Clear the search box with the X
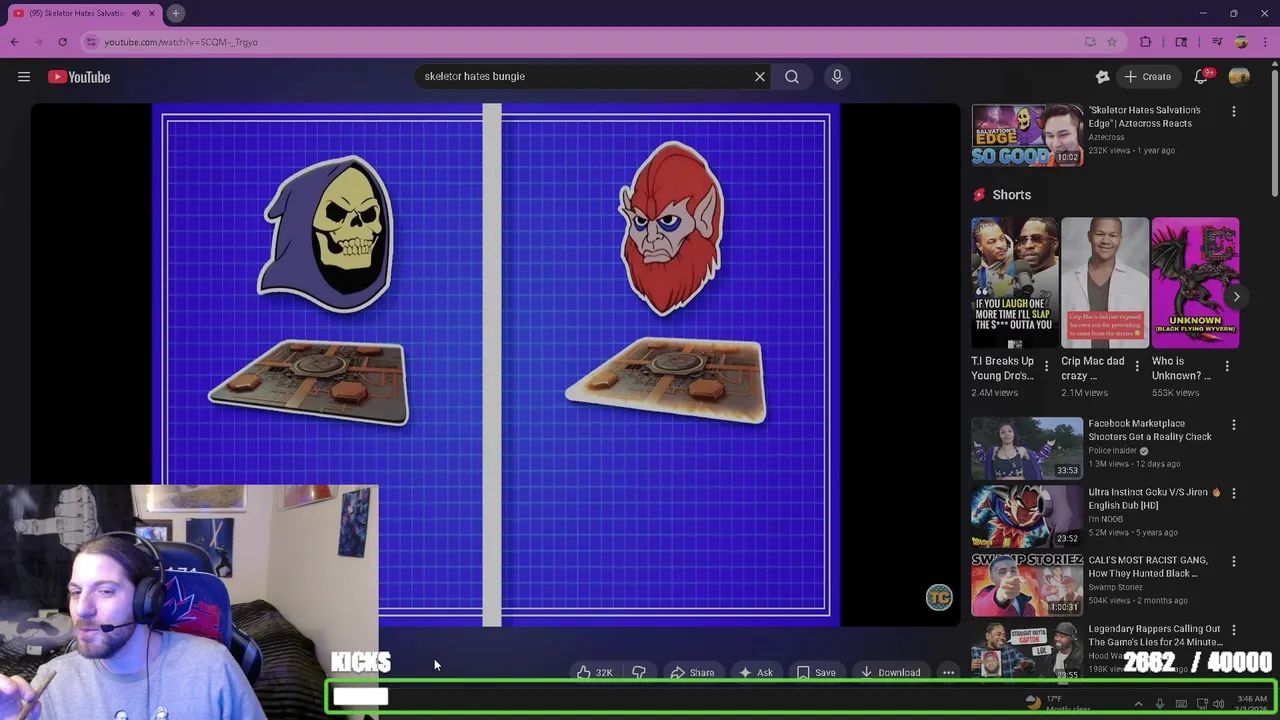This screenshot has height=720, width=1280. 760,76
